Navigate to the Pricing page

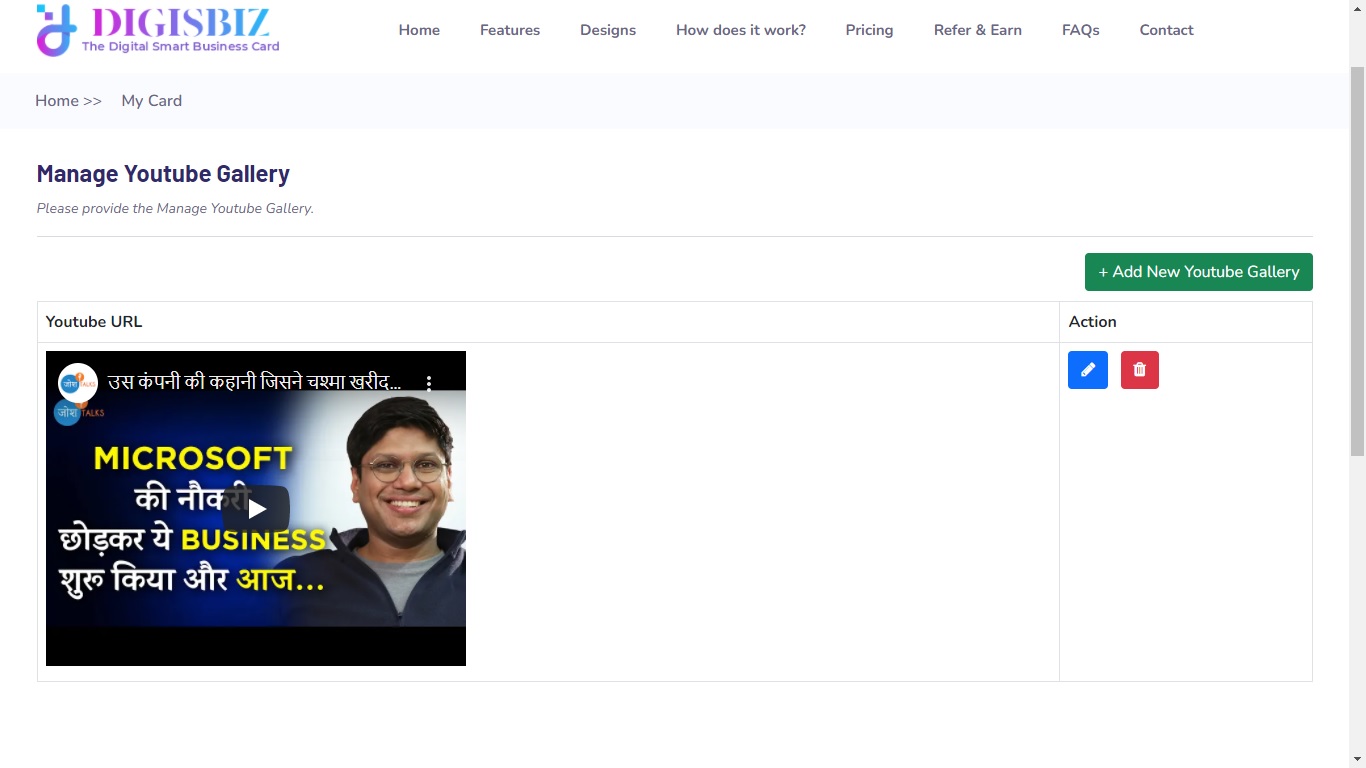tap(869, 30)
